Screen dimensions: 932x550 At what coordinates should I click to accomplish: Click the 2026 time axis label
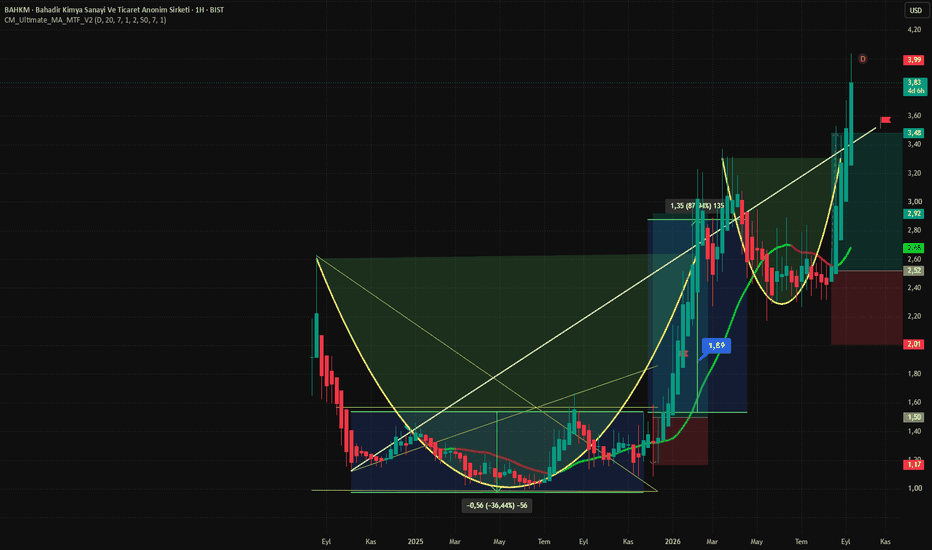point(673,542)
